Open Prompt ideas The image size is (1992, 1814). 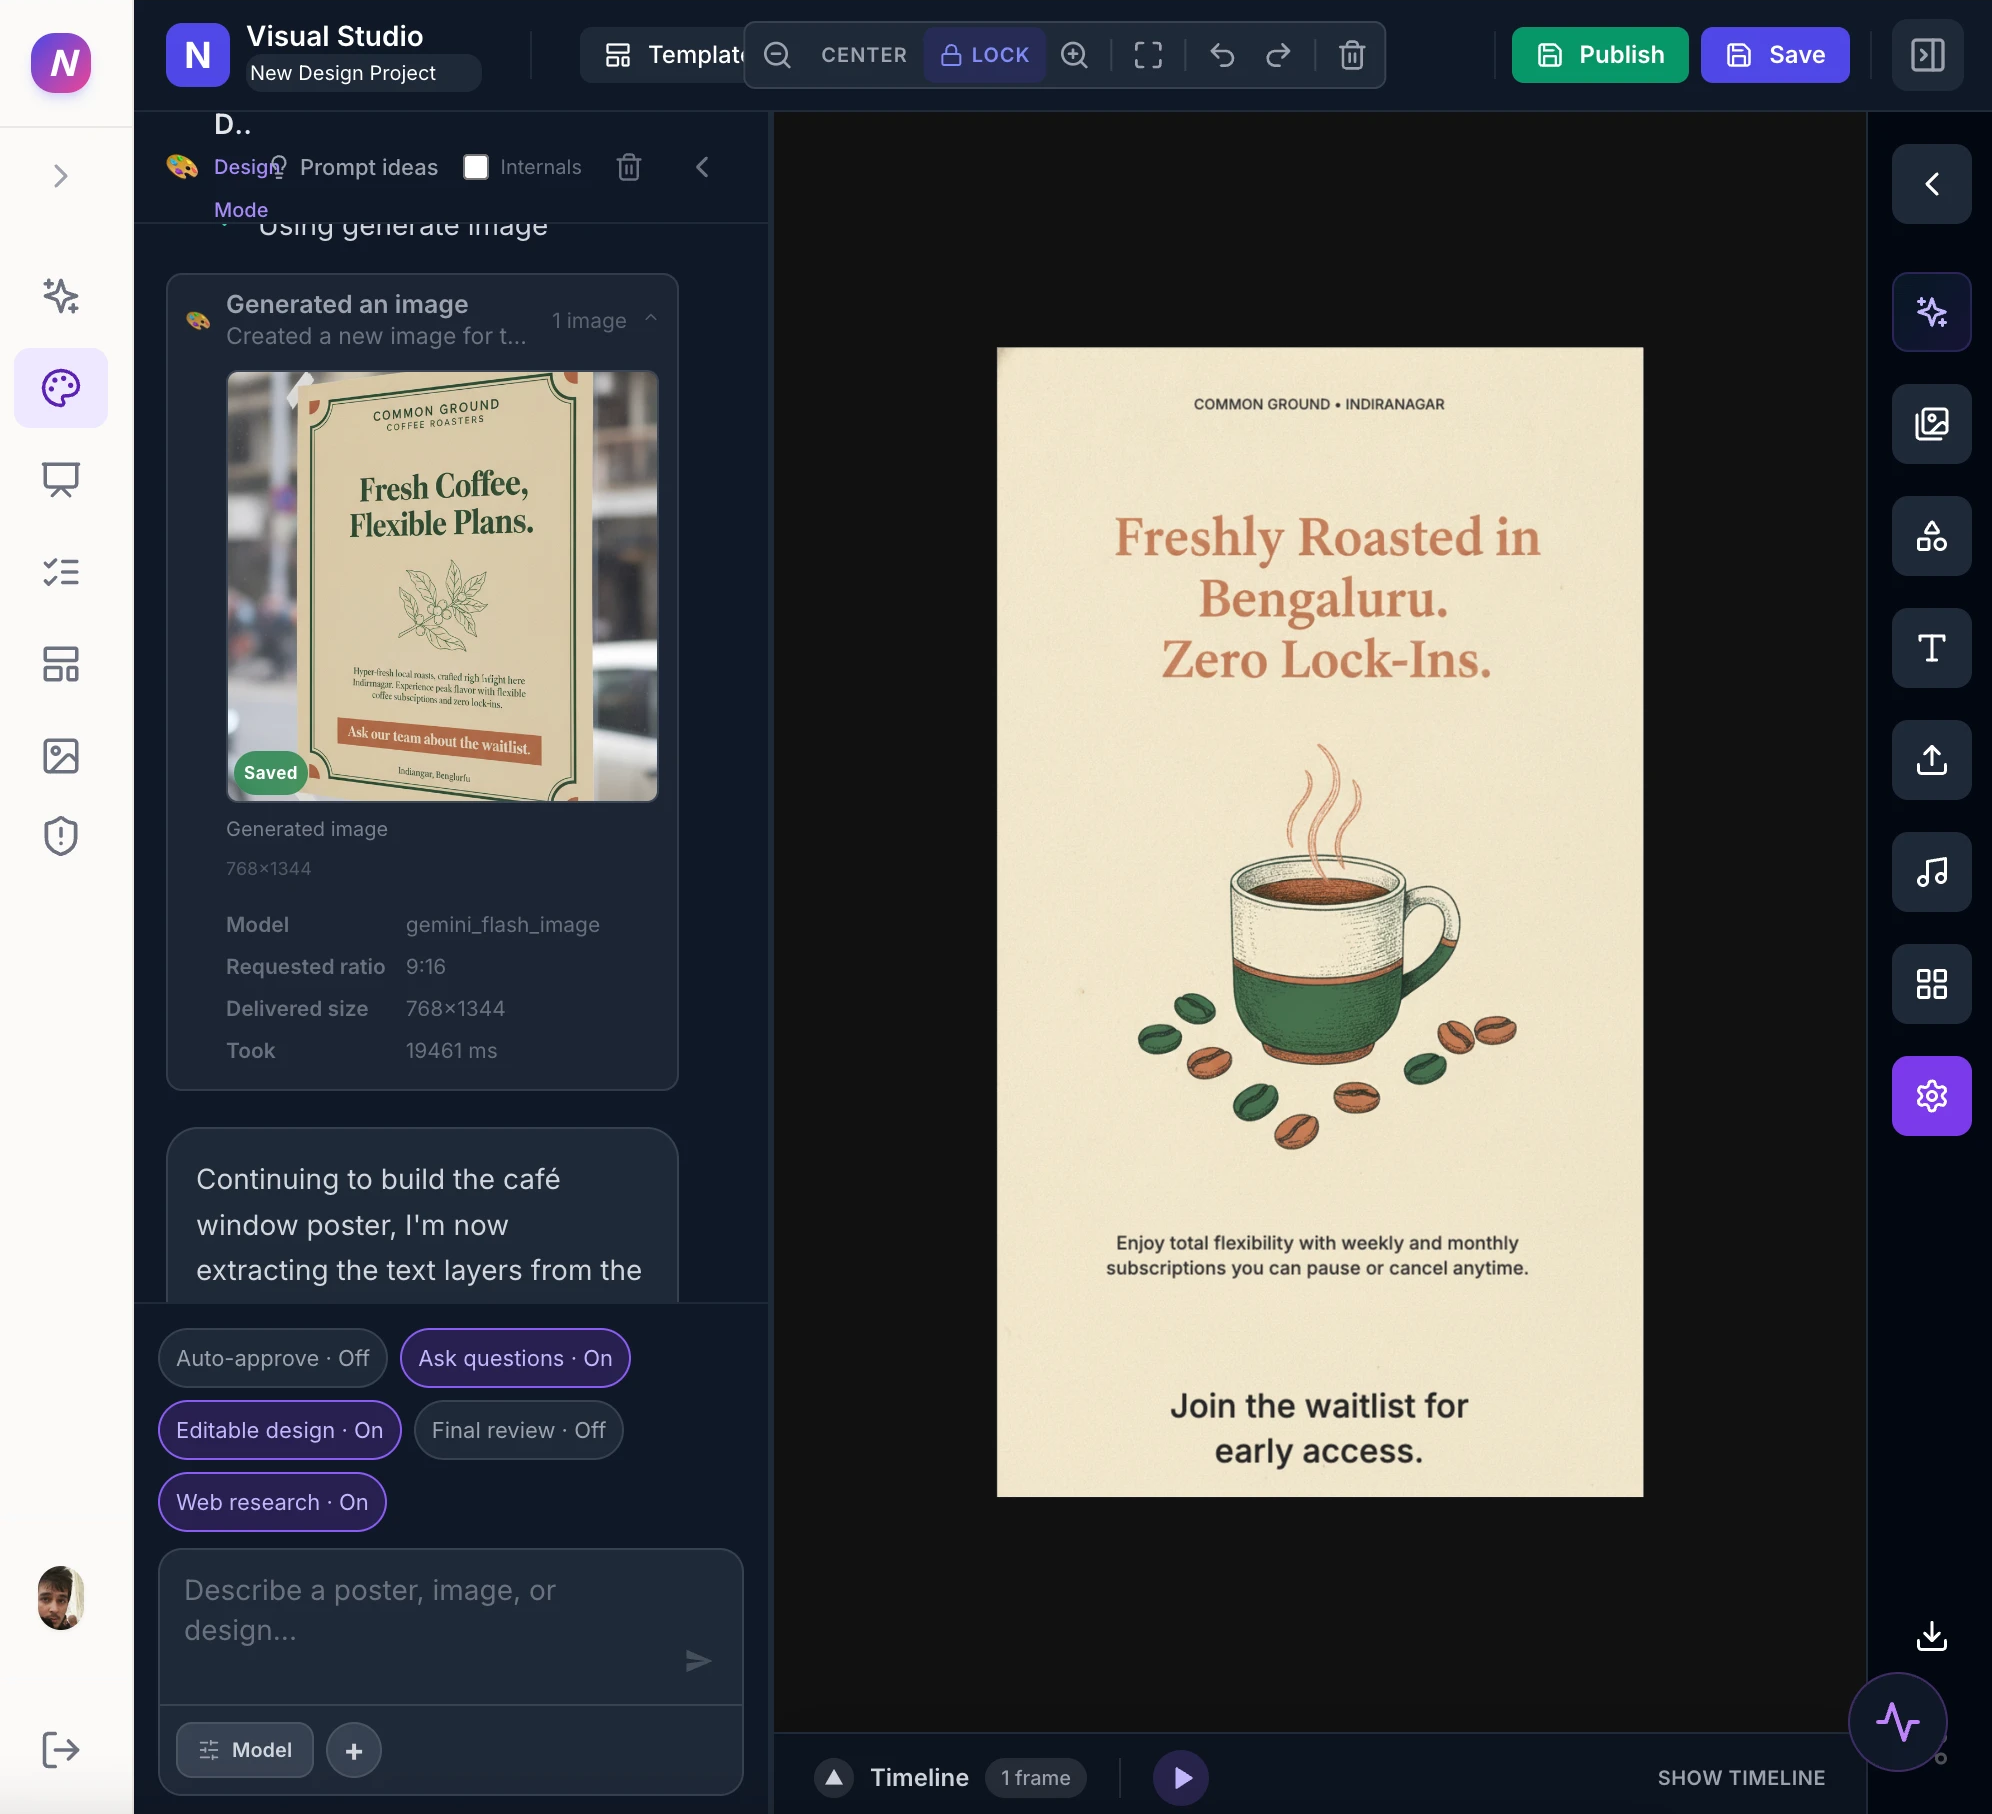point(357,167)
